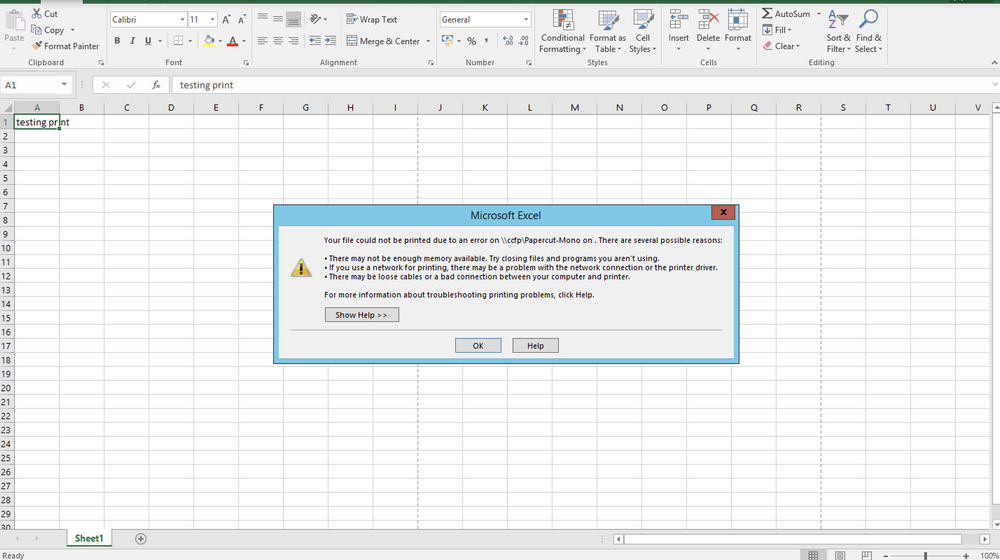Decrease font size with small A
This screenshot has width=1000, height=560.
click(242, 20)
